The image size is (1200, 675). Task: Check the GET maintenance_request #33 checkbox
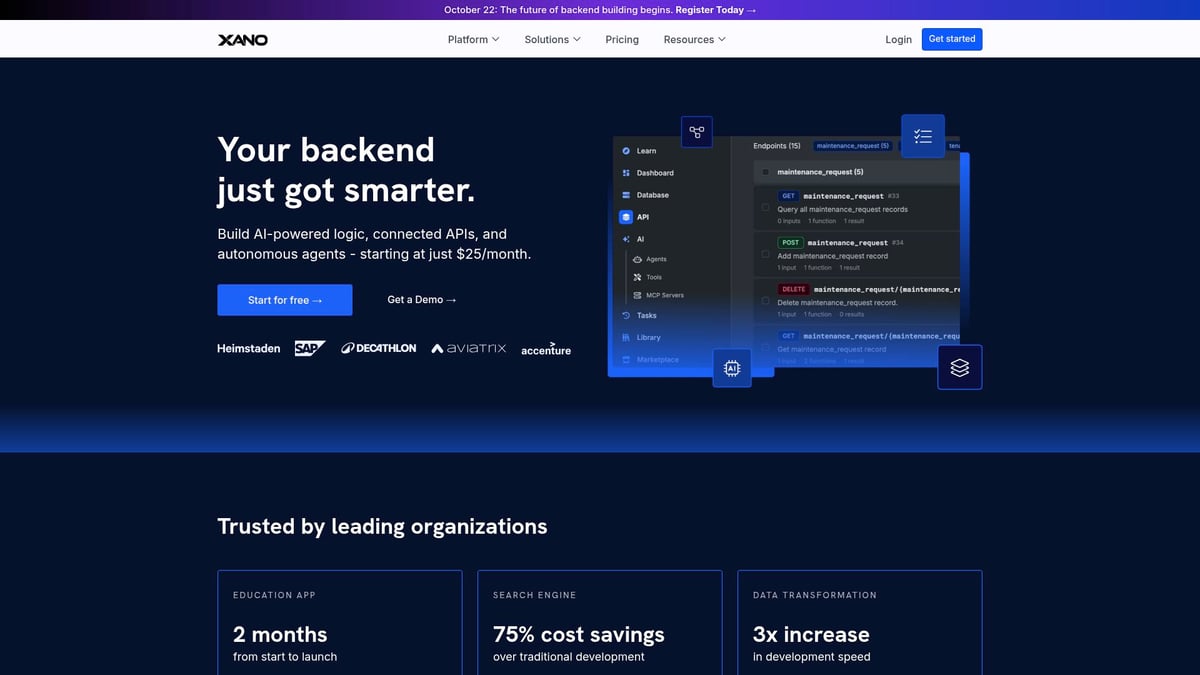[766, 208]
